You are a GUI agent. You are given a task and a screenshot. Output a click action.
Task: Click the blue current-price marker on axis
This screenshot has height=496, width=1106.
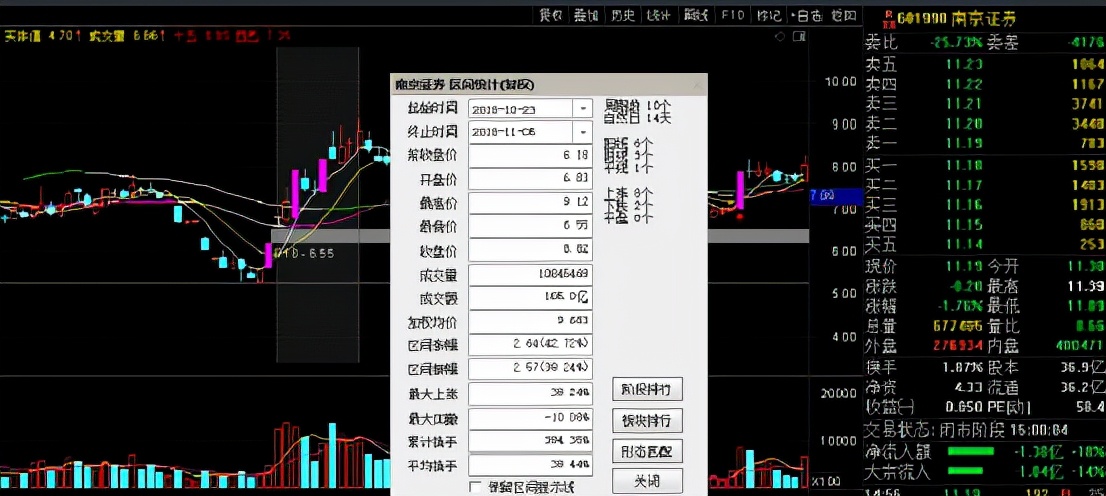[836, 196]
